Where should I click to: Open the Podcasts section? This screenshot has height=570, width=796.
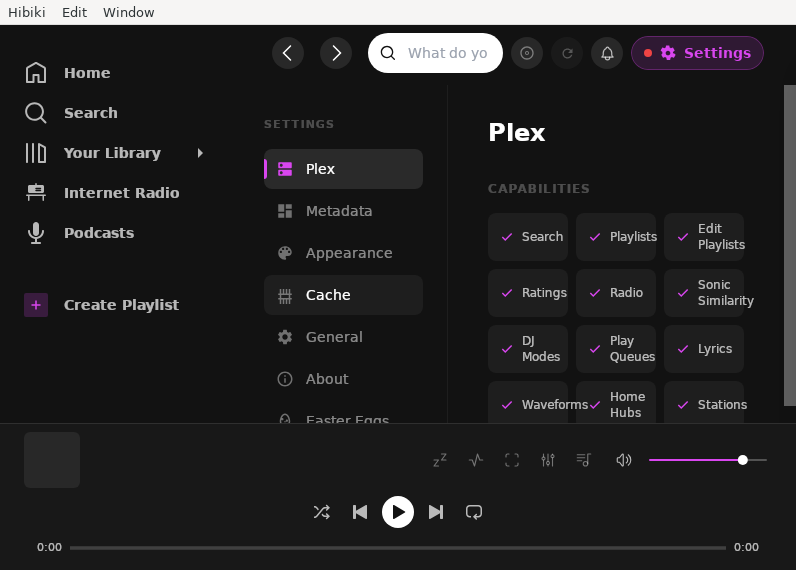point(79,233)
